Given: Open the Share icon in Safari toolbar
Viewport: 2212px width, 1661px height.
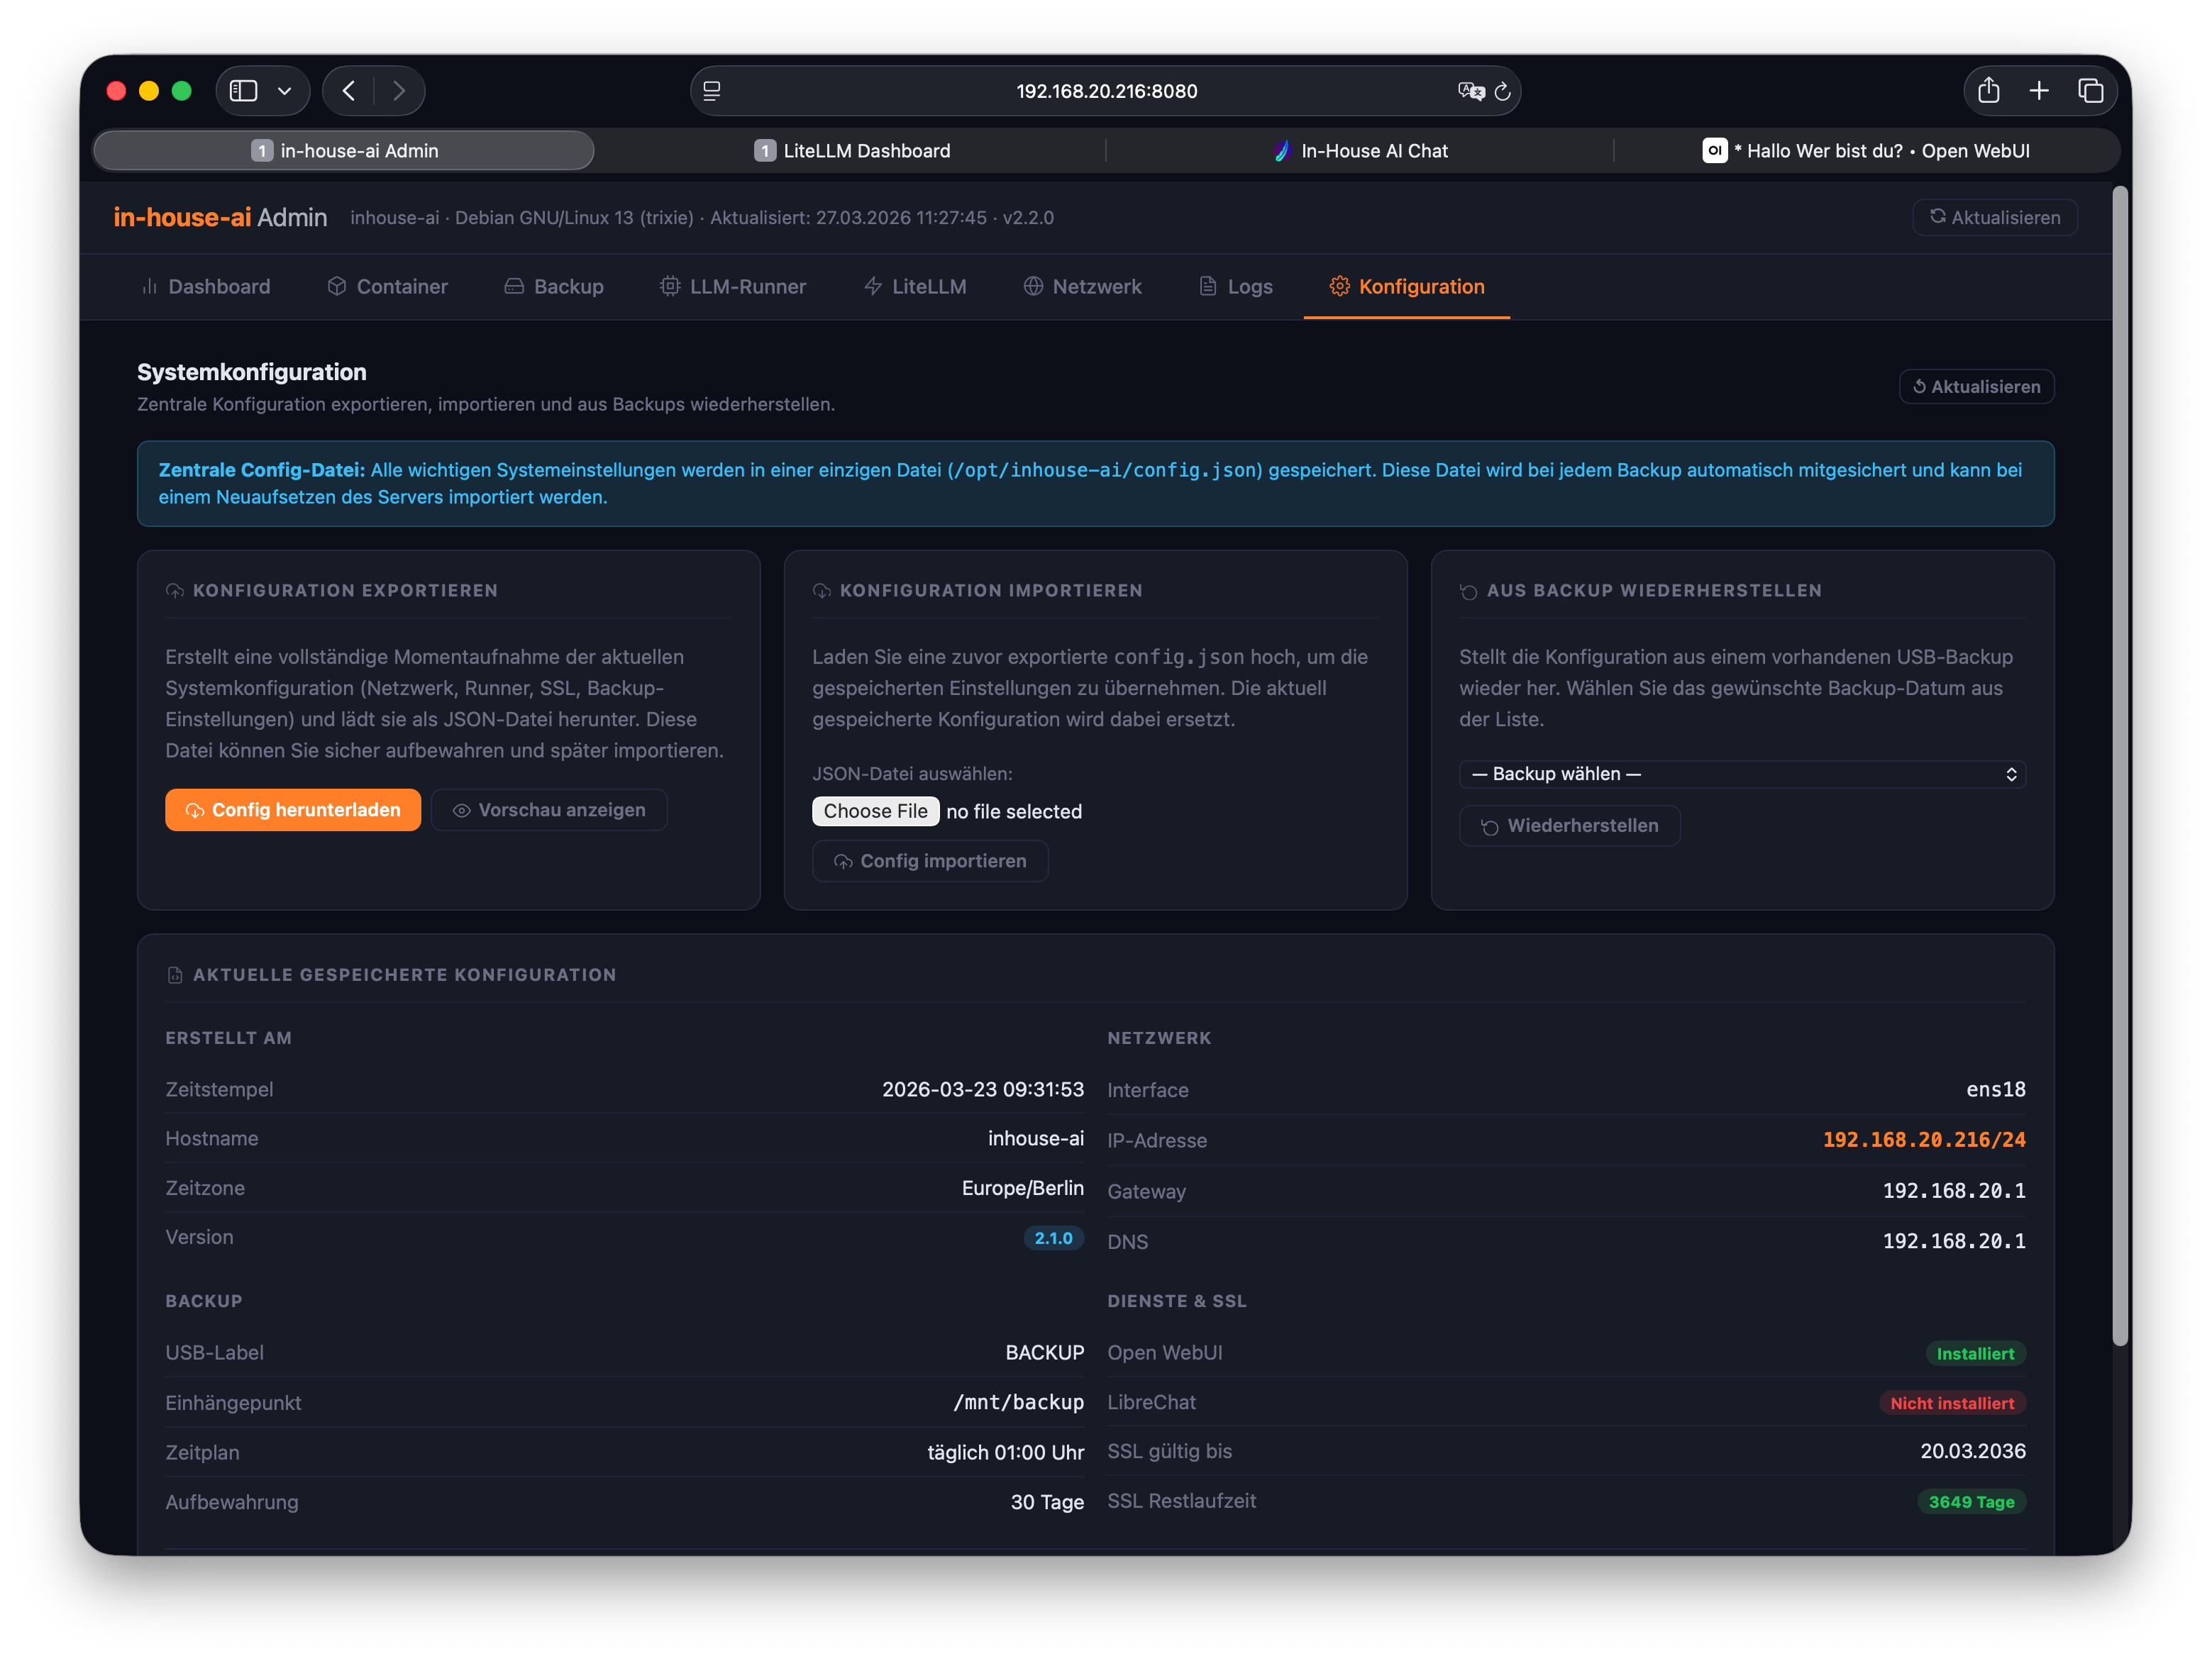Looking at the screenshot, I should pos(1988,91).
